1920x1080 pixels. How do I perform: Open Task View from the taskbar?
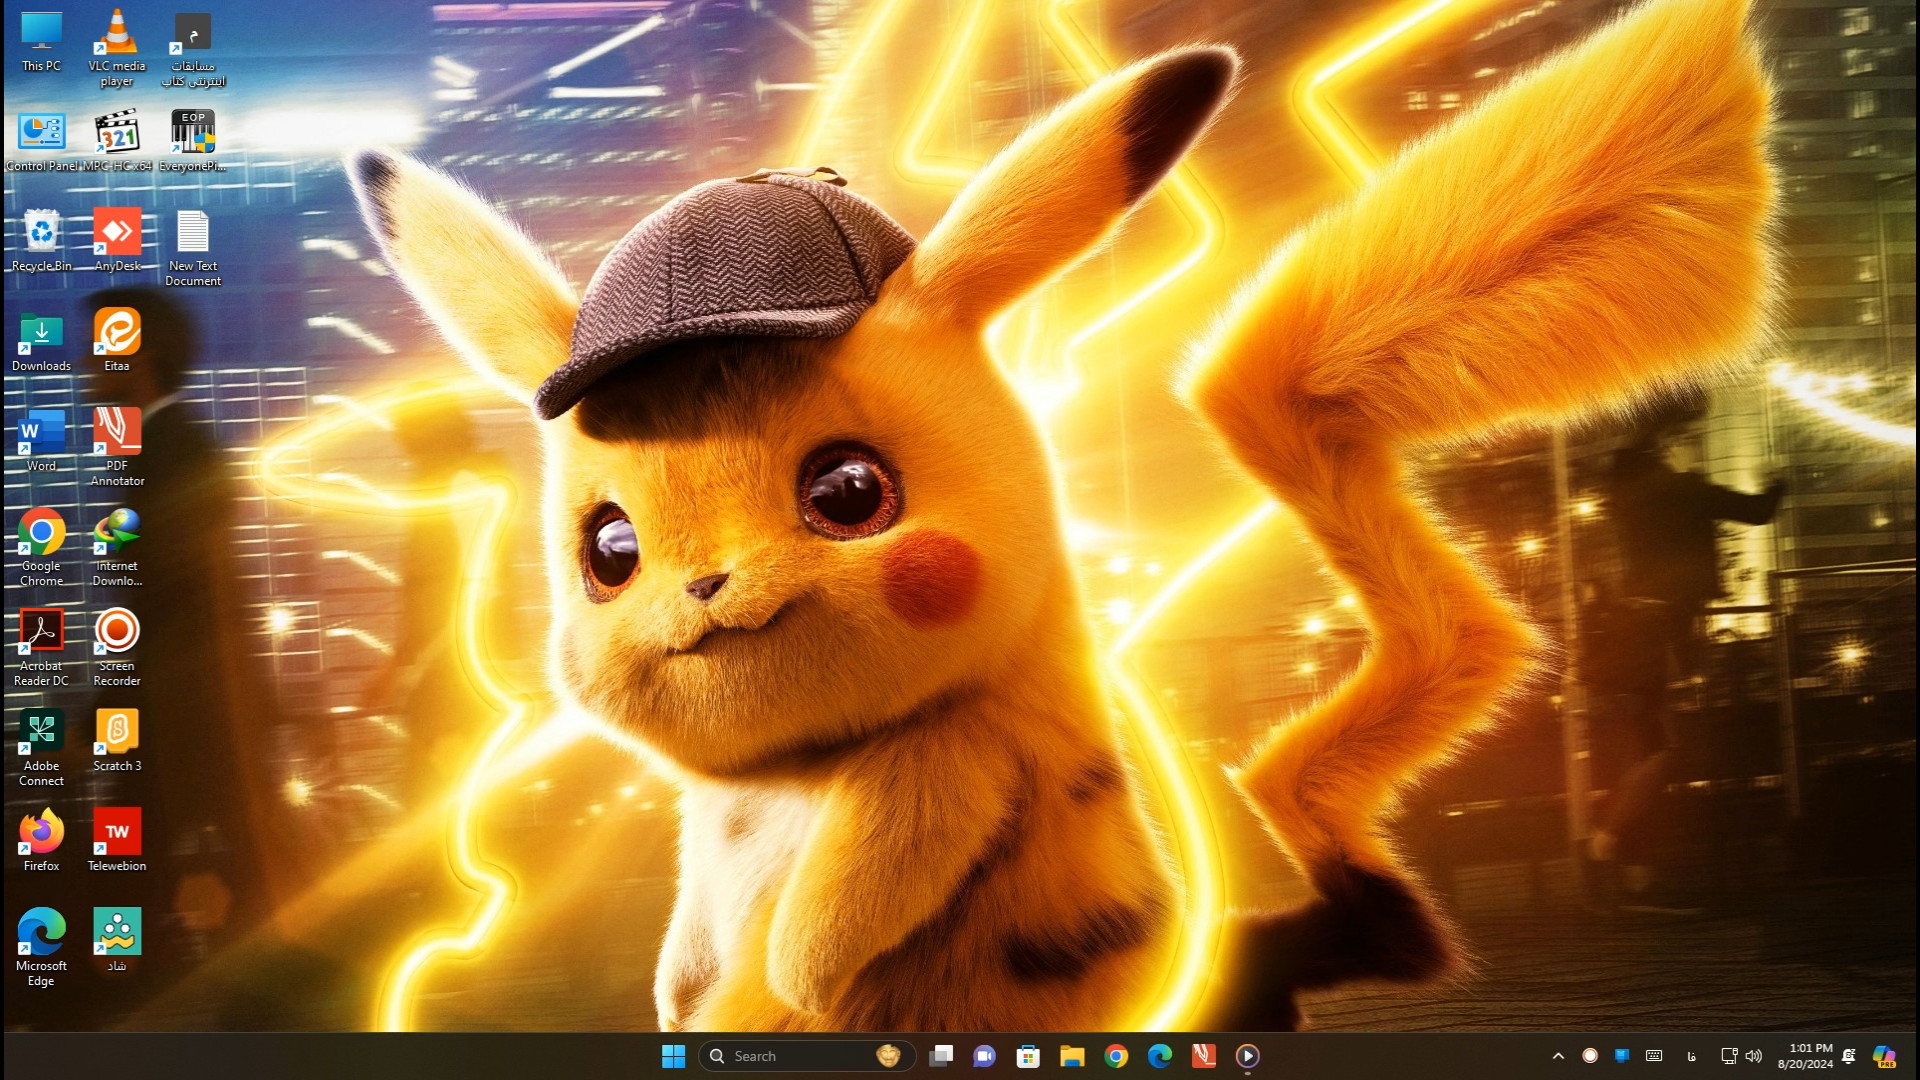click(940, 1056)
